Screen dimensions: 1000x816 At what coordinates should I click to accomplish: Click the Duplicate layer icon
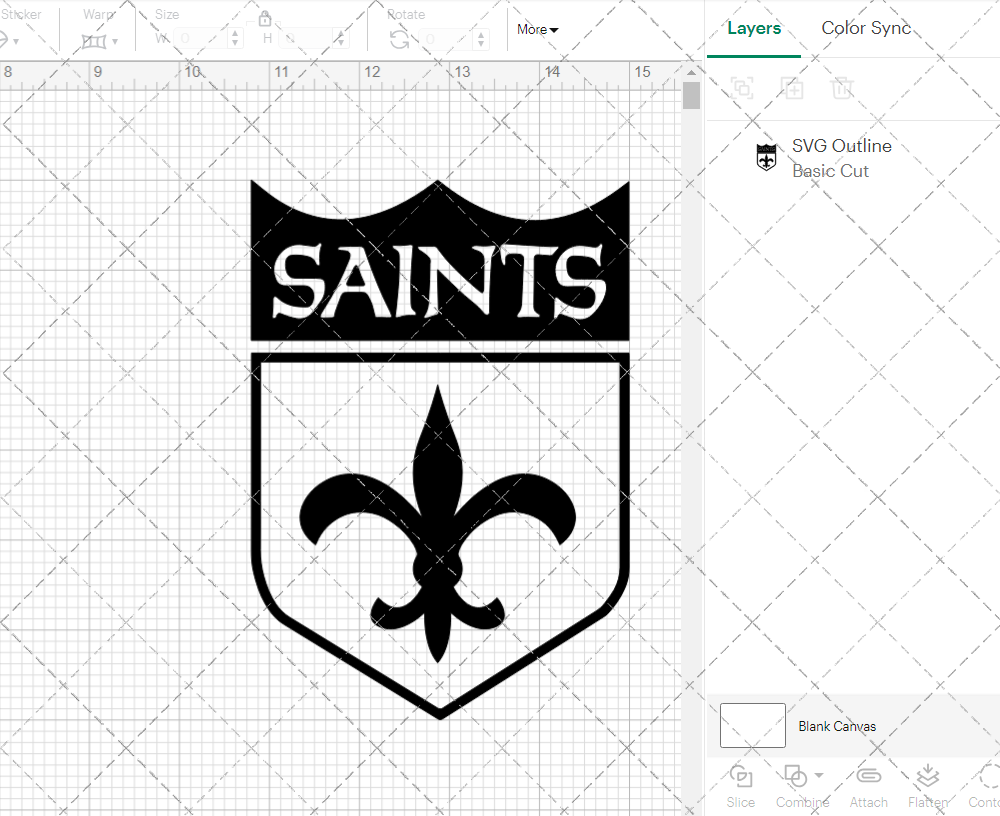tap(792, 88)
